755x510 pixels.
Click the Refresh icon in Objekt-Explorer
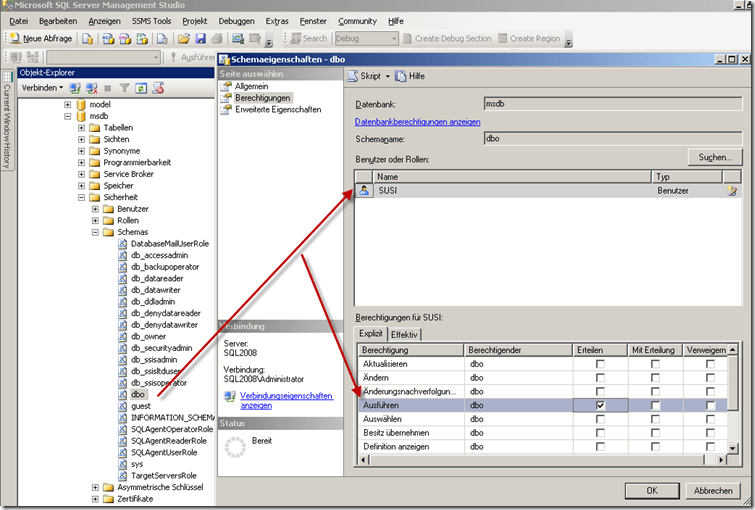pos(141,88)
